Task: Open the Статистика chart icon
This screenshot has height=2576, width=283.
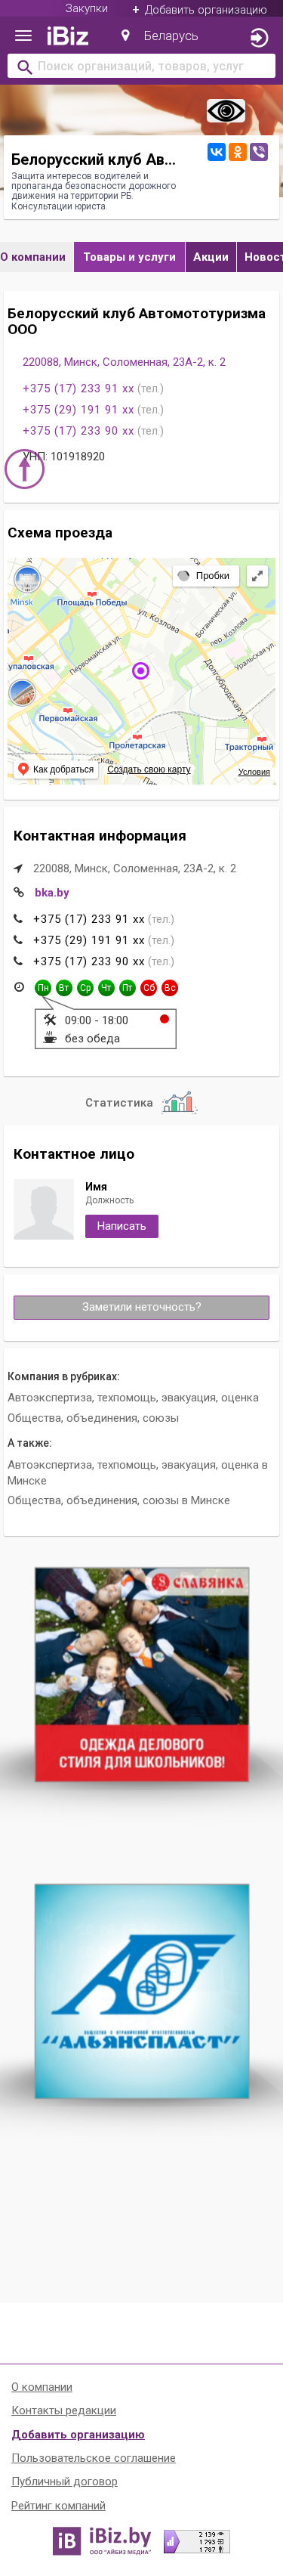Action: click(x=179, y=1103)
